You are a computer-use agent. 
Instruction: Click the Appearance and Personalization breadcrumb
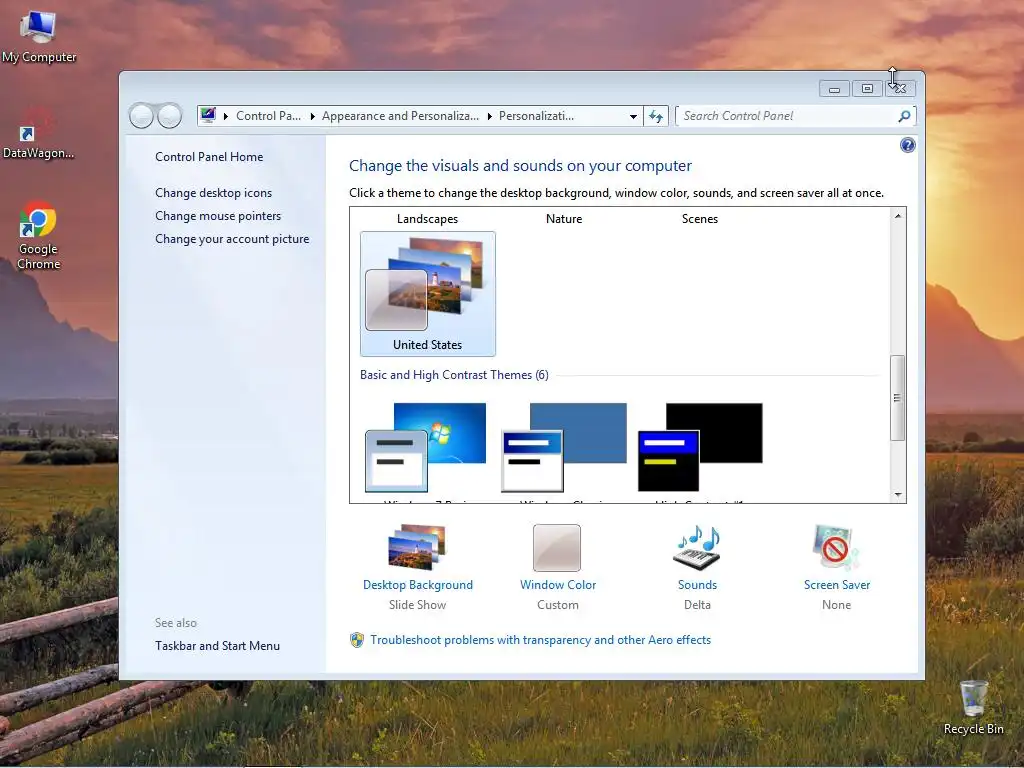[400, 116]
